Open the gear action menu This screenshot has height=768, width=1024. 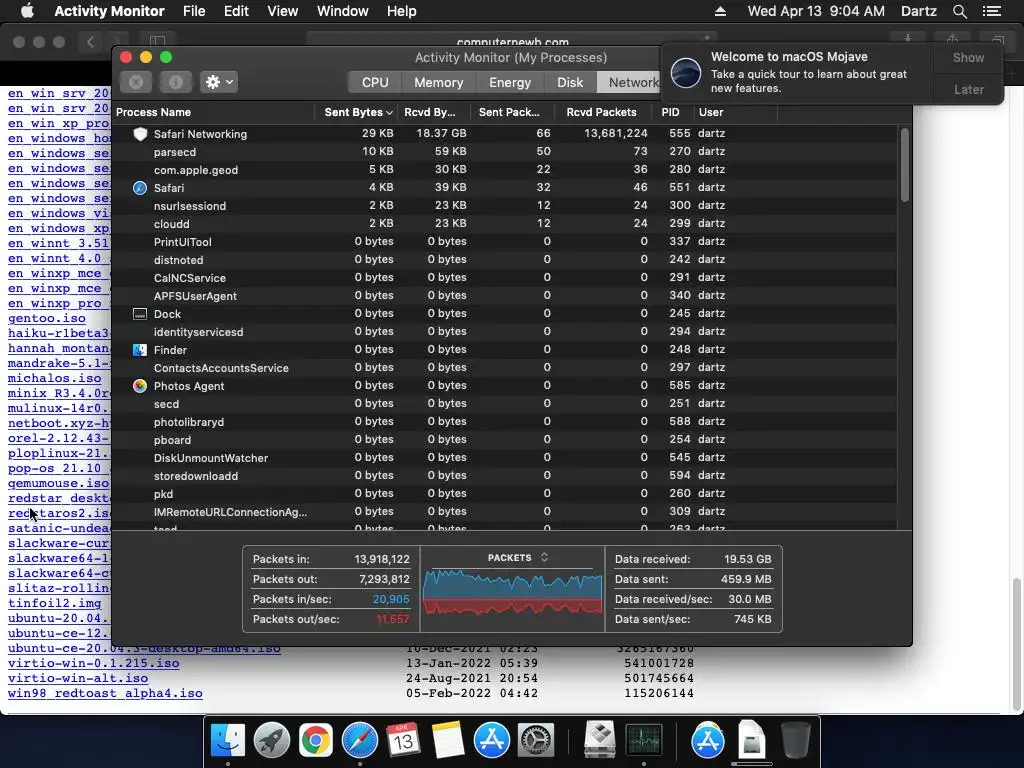coord(219,82)
